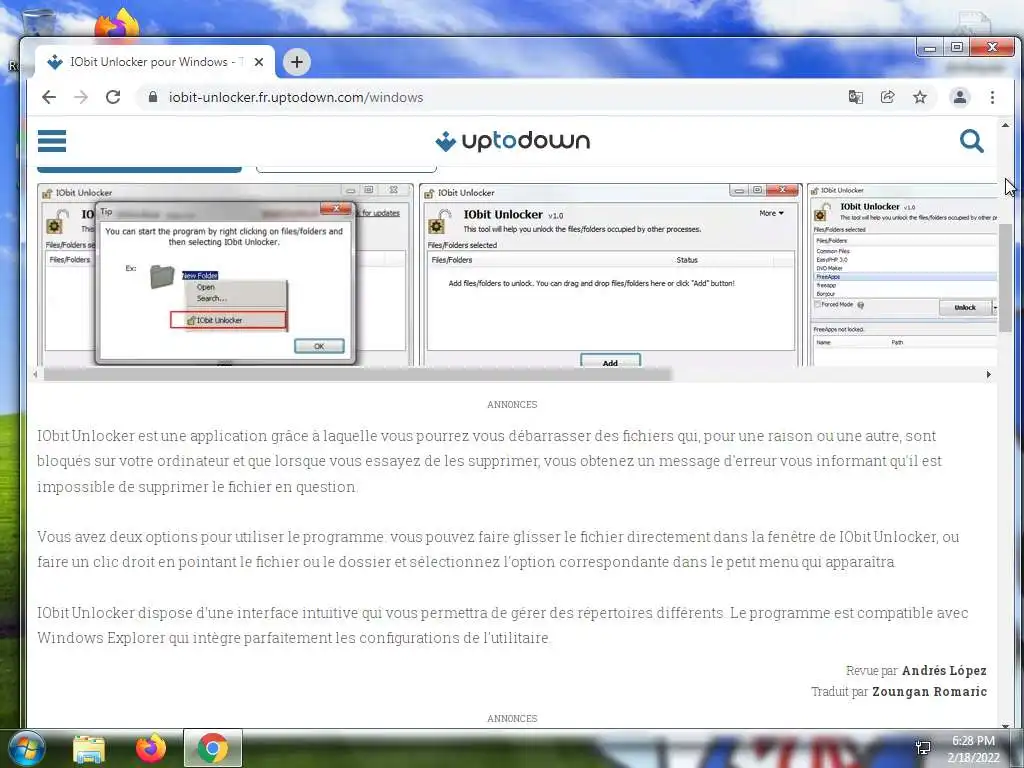The width and height of the screenshot is (1024, 768).
Task: Open a new tab with plus button
Action: click(297, 62)
